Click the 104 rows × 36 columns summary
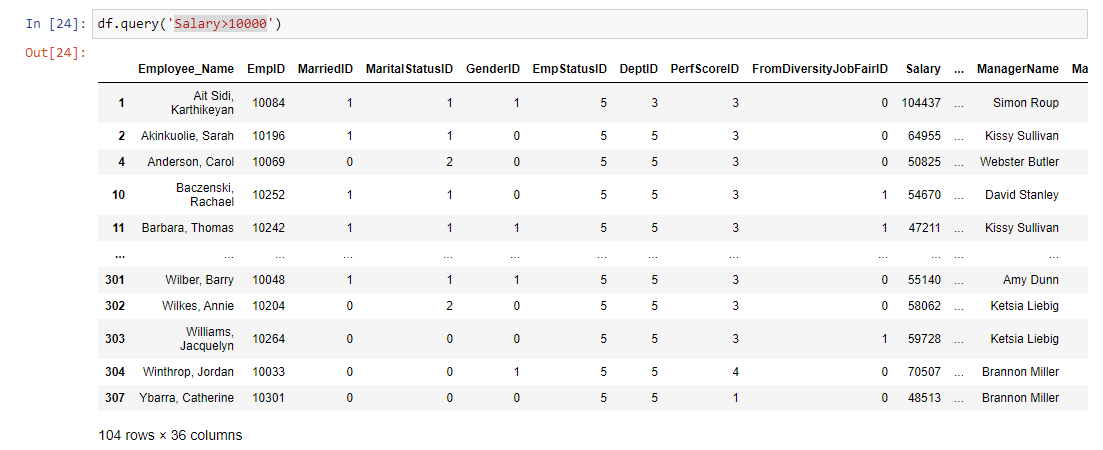1103x450 pixels. tap(170, 435)
